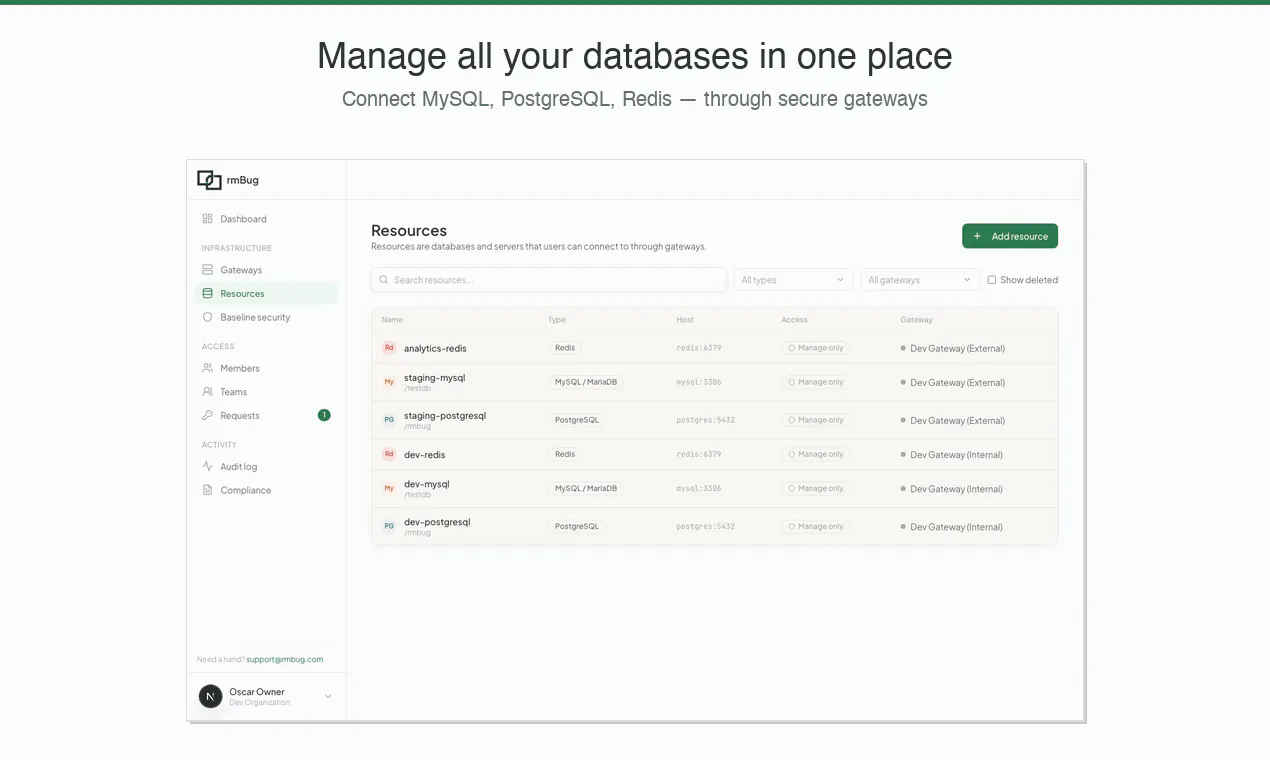The image size is (1270, 760).
Task: Click Manage only badge for analytics-redis
Action: tap(816, 348)
